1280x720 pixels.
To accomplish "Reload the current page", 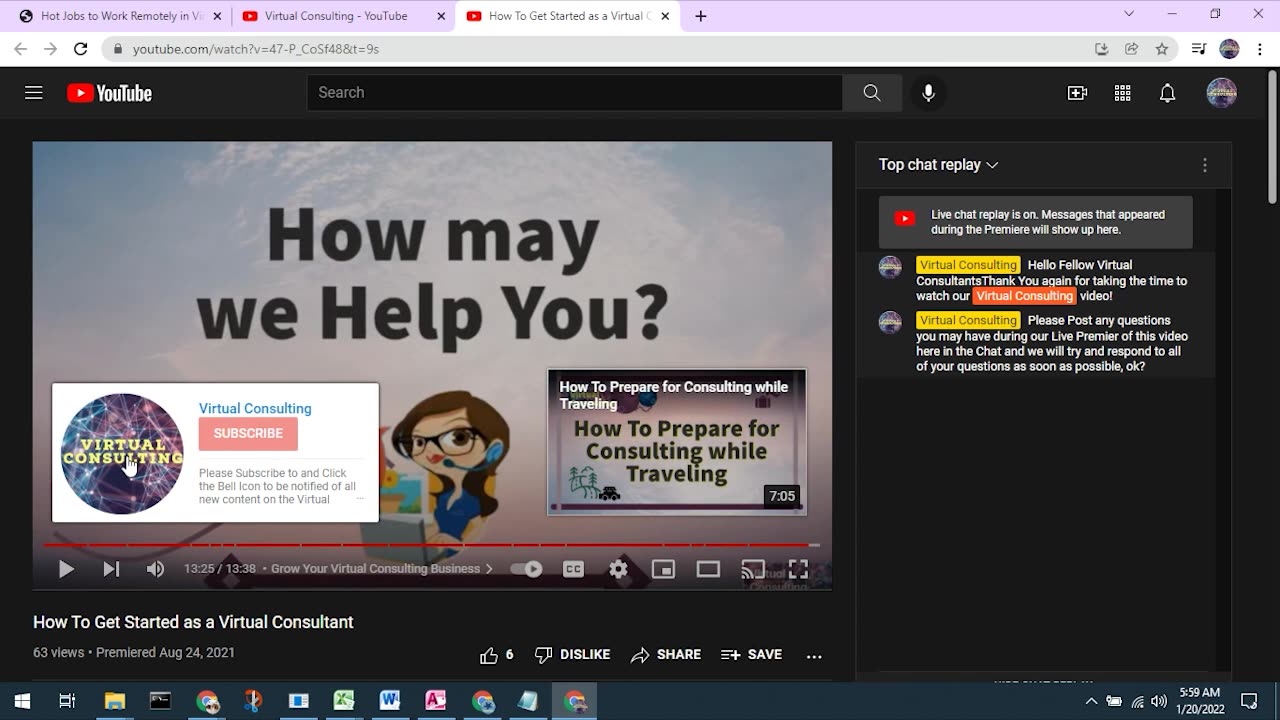I will pyautogui.click(x=81, y=49).
